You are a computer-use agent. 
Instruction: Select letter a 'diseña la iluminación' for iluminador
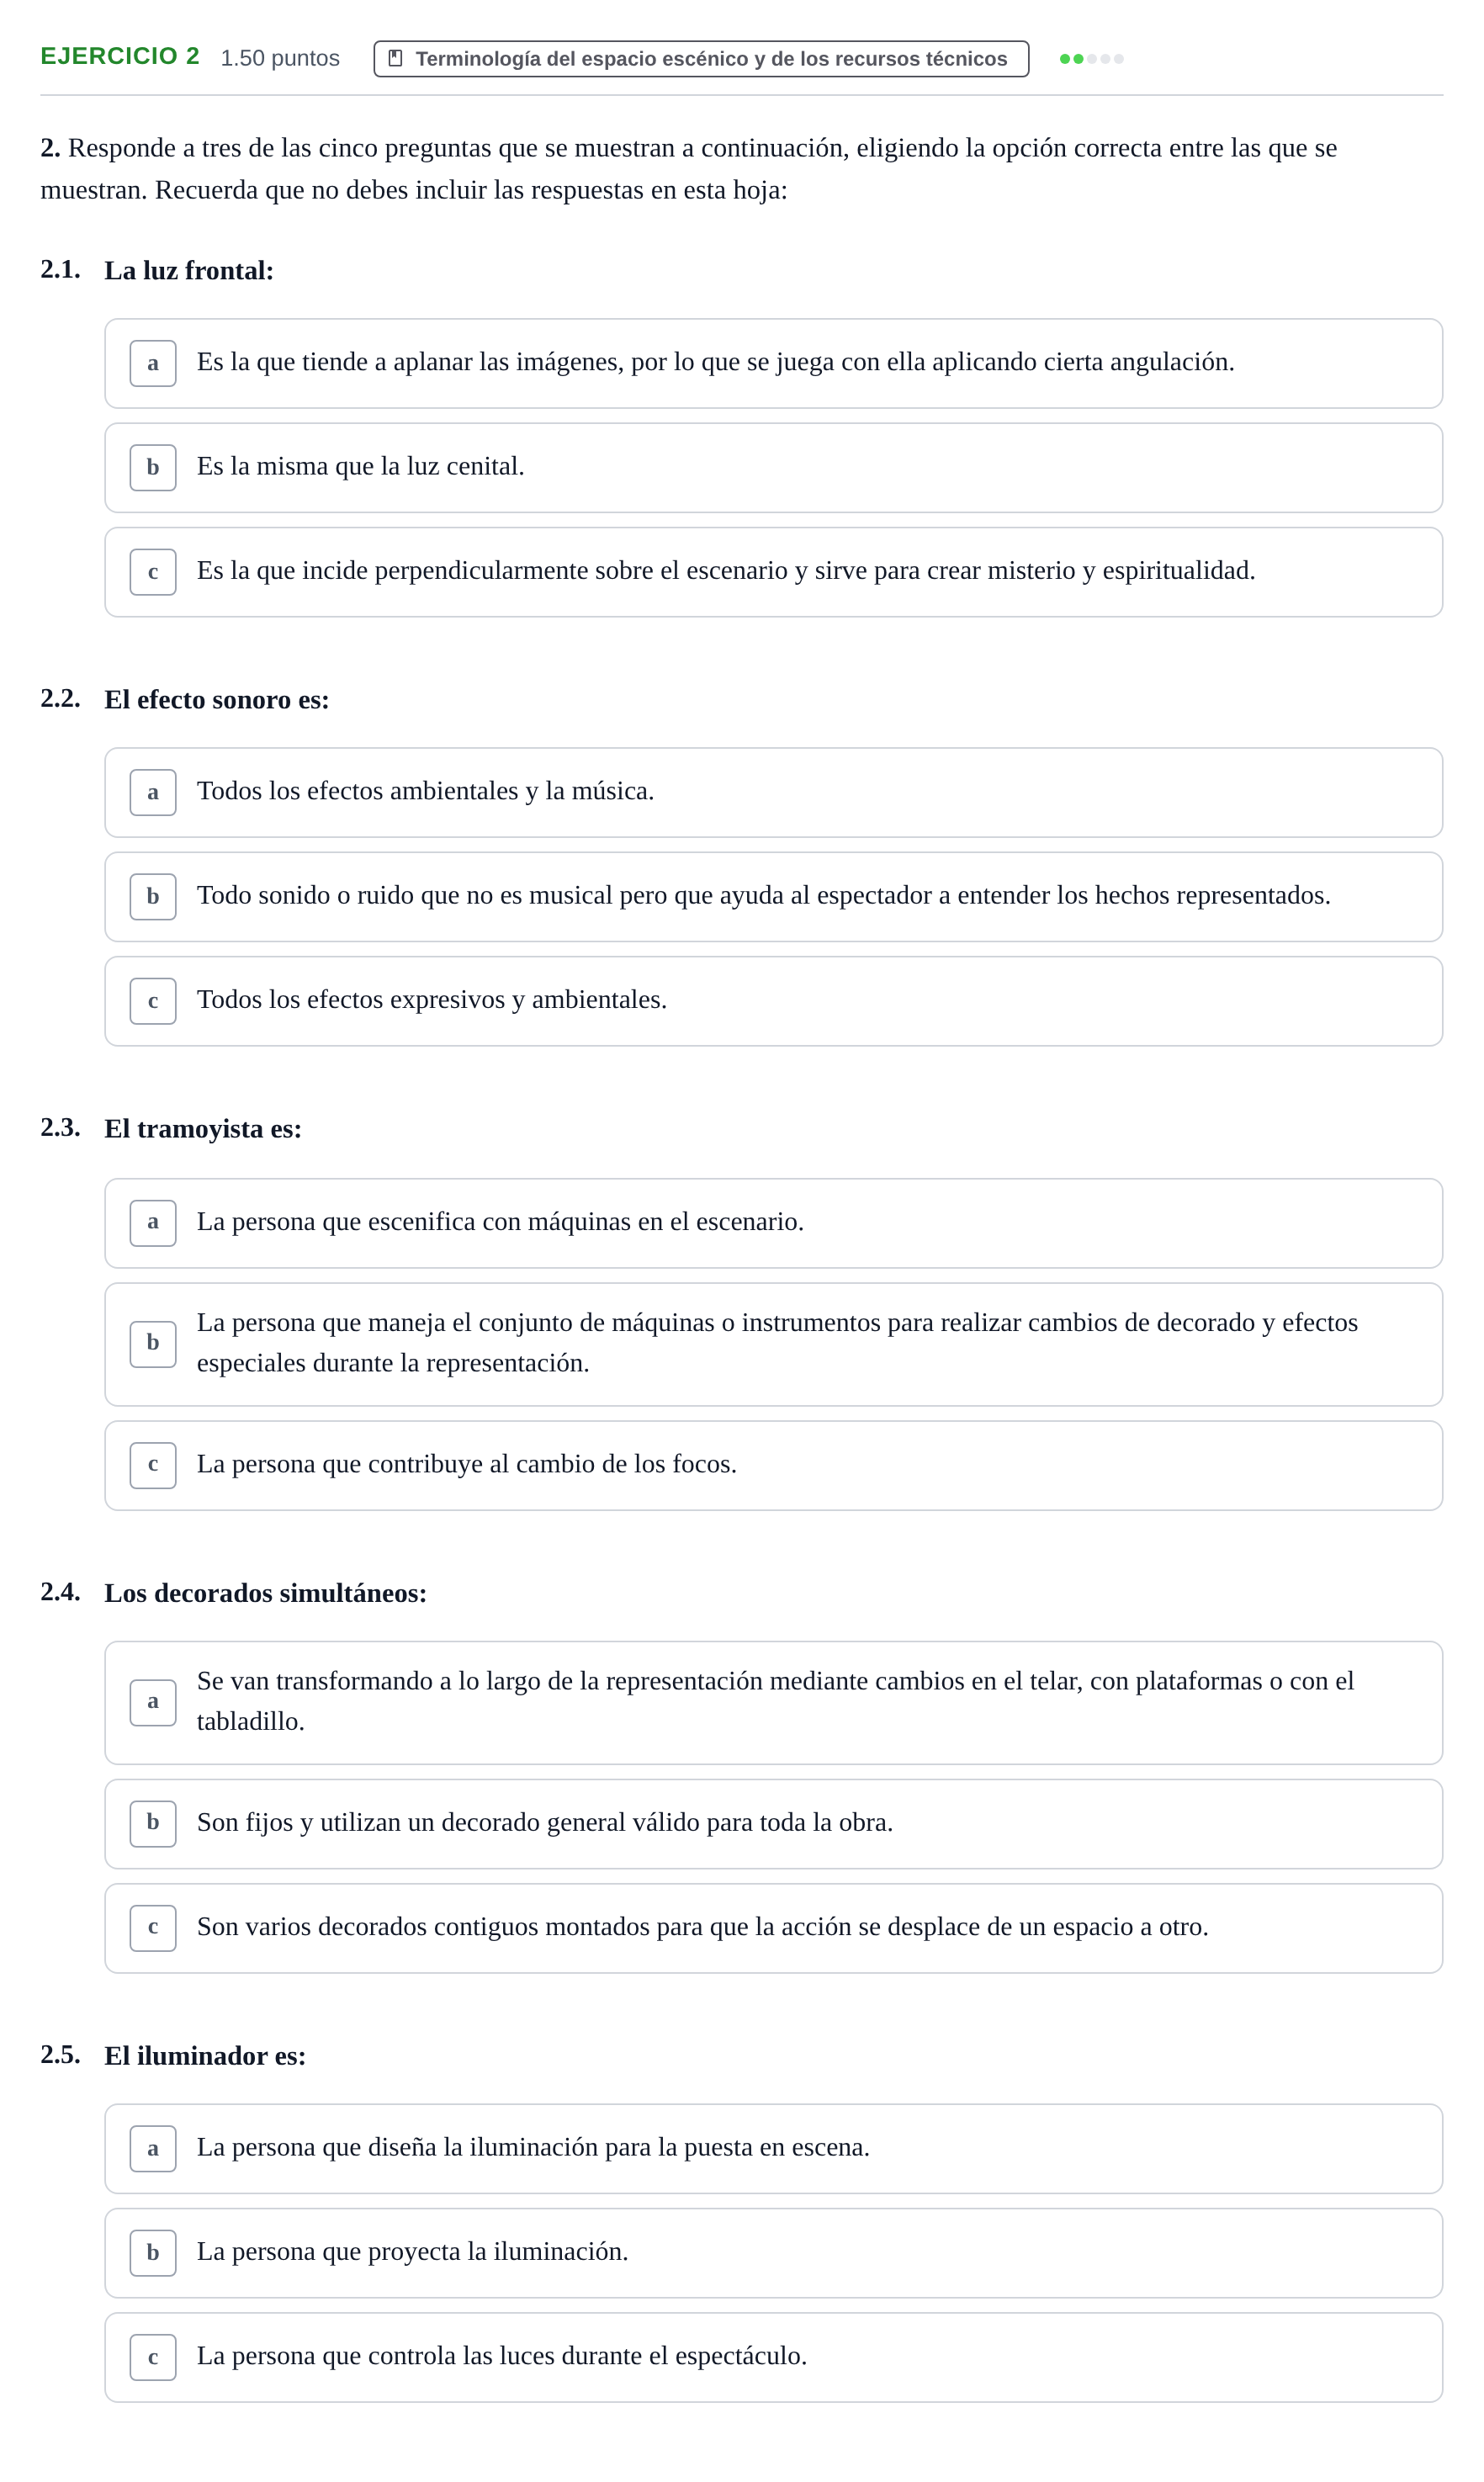coord(773,2149)
